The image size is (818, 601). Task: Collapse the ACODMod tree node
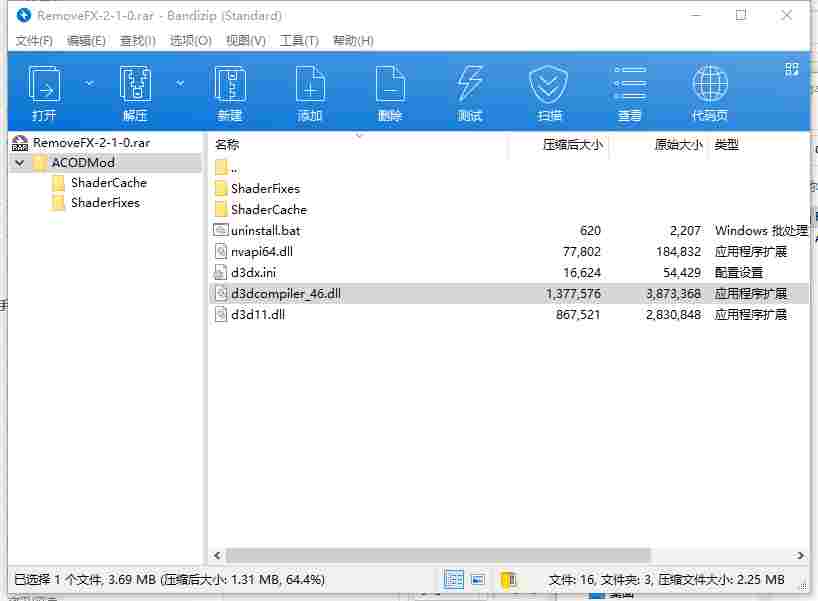tap(20, 163)
